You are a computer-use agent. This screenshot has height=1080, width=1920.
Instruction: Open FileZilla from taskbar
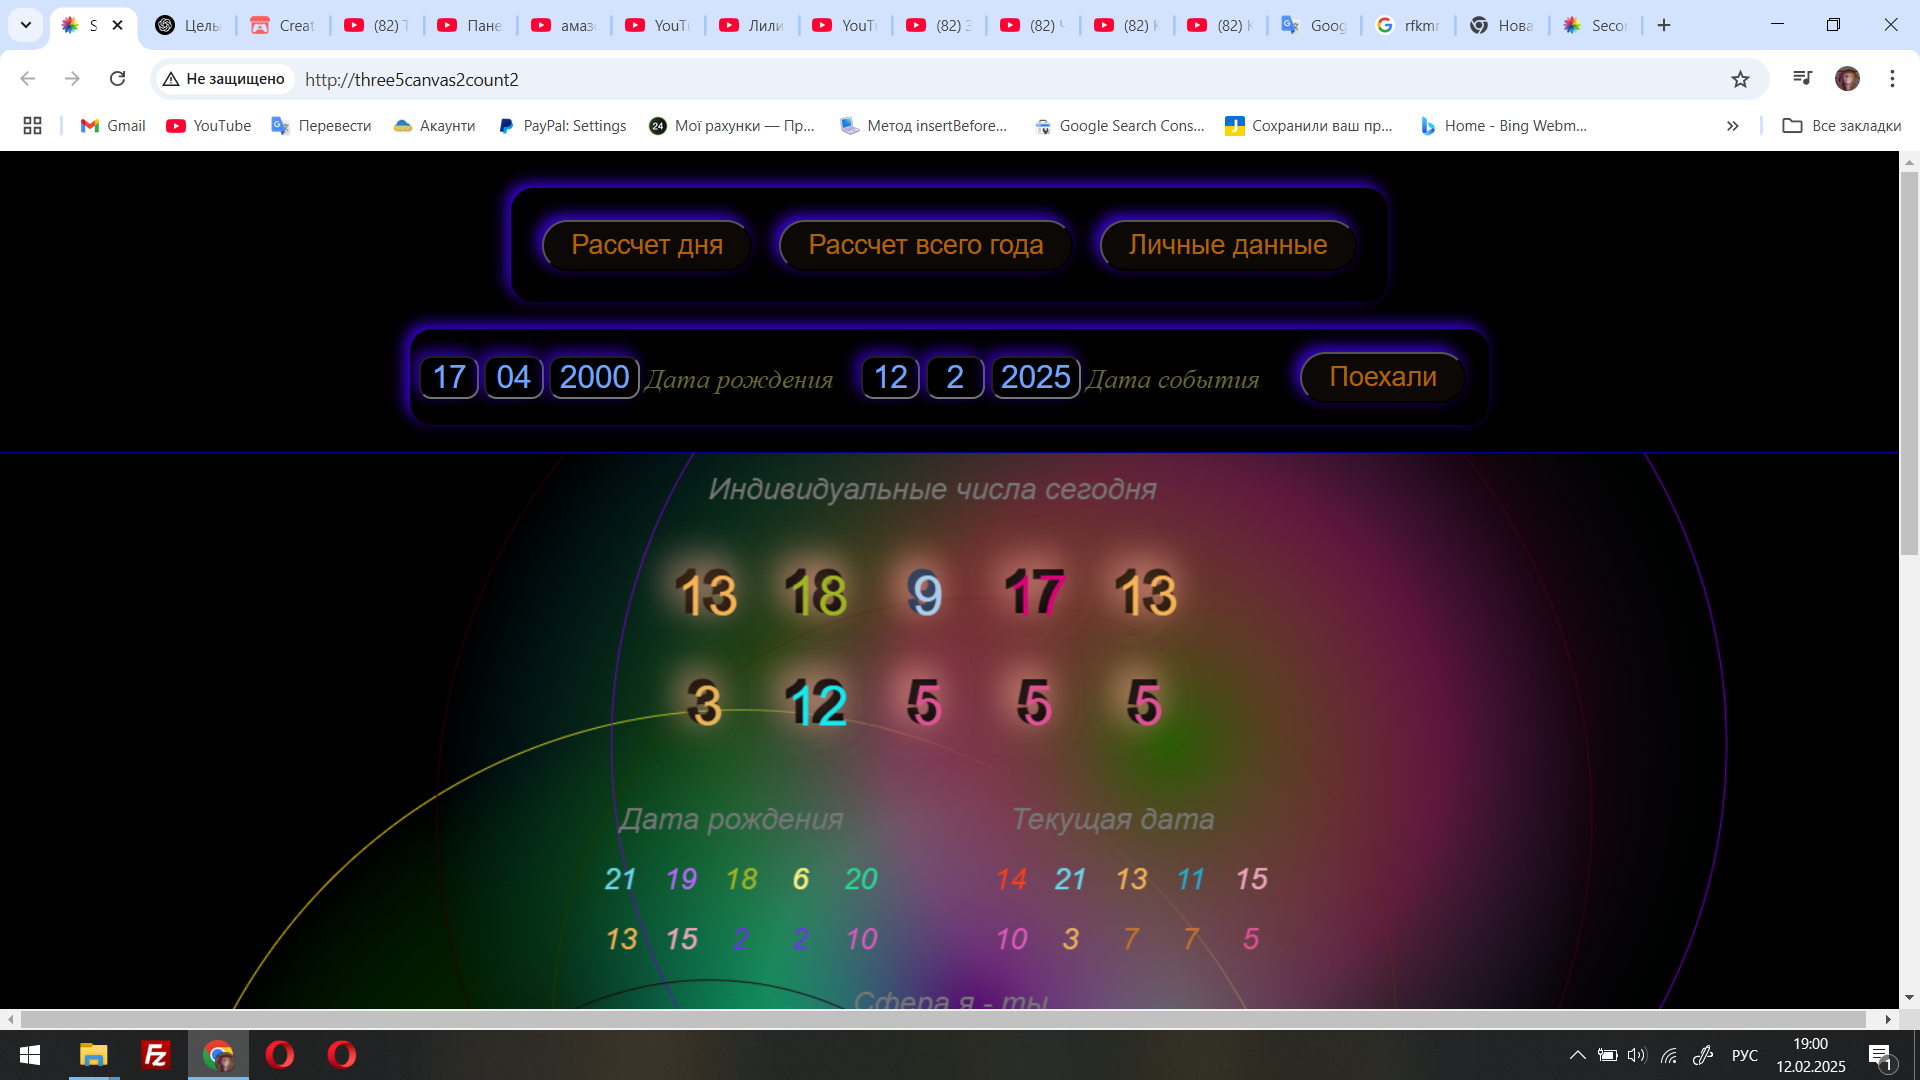click(x=156, y=1055)
